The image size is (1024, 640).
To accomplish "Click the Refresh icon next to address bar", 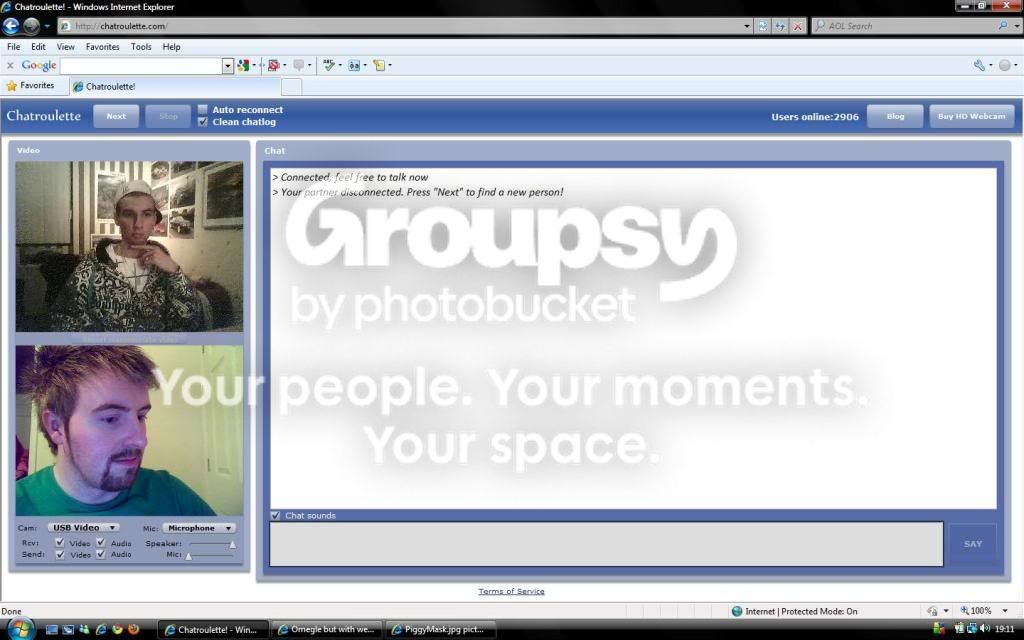I will coord(780,26).
